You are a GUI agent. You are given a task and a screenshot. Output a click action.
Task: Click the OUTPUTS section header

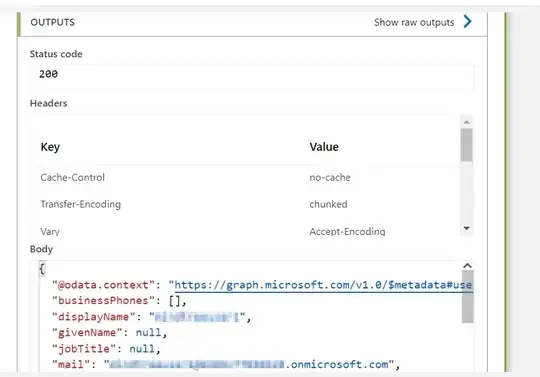pos(52,22)
